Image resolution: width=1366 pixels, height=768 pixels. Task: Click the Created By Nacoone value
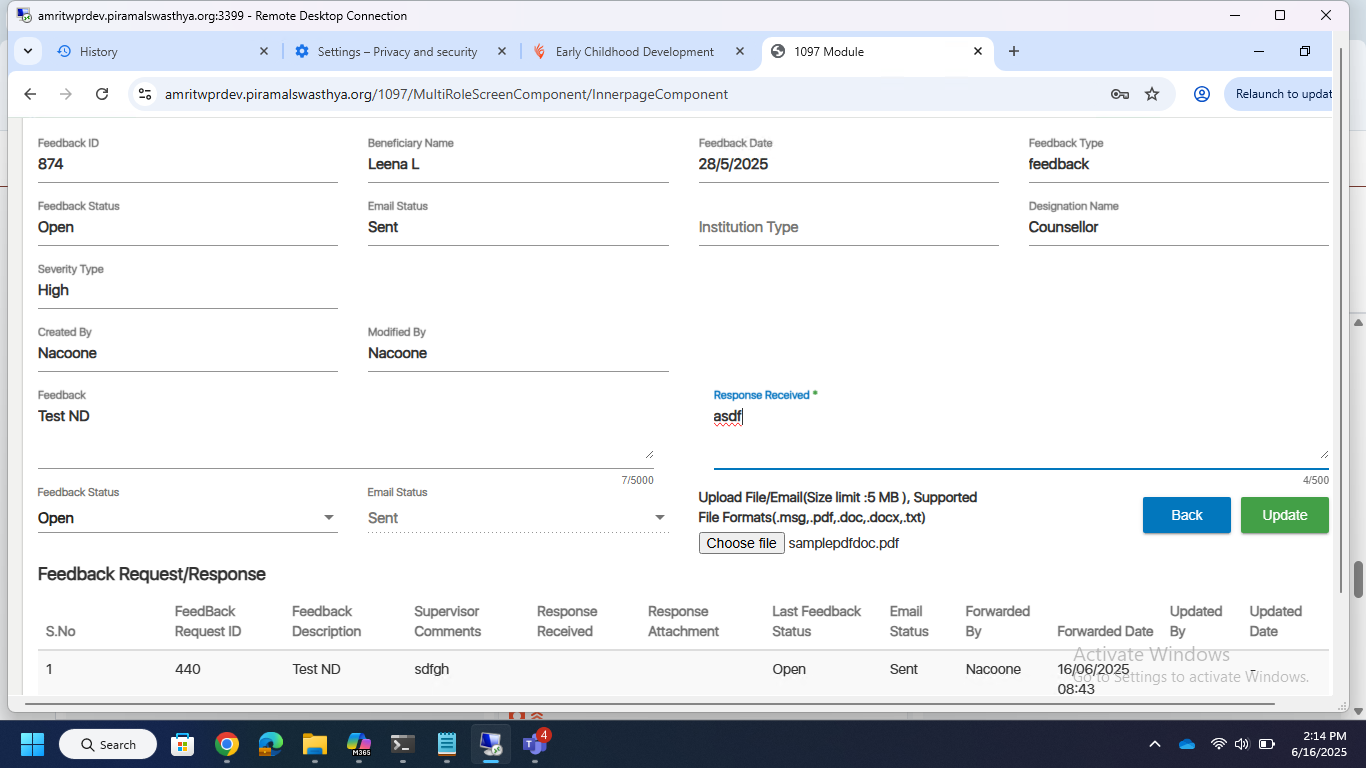(x=67, y=353)
